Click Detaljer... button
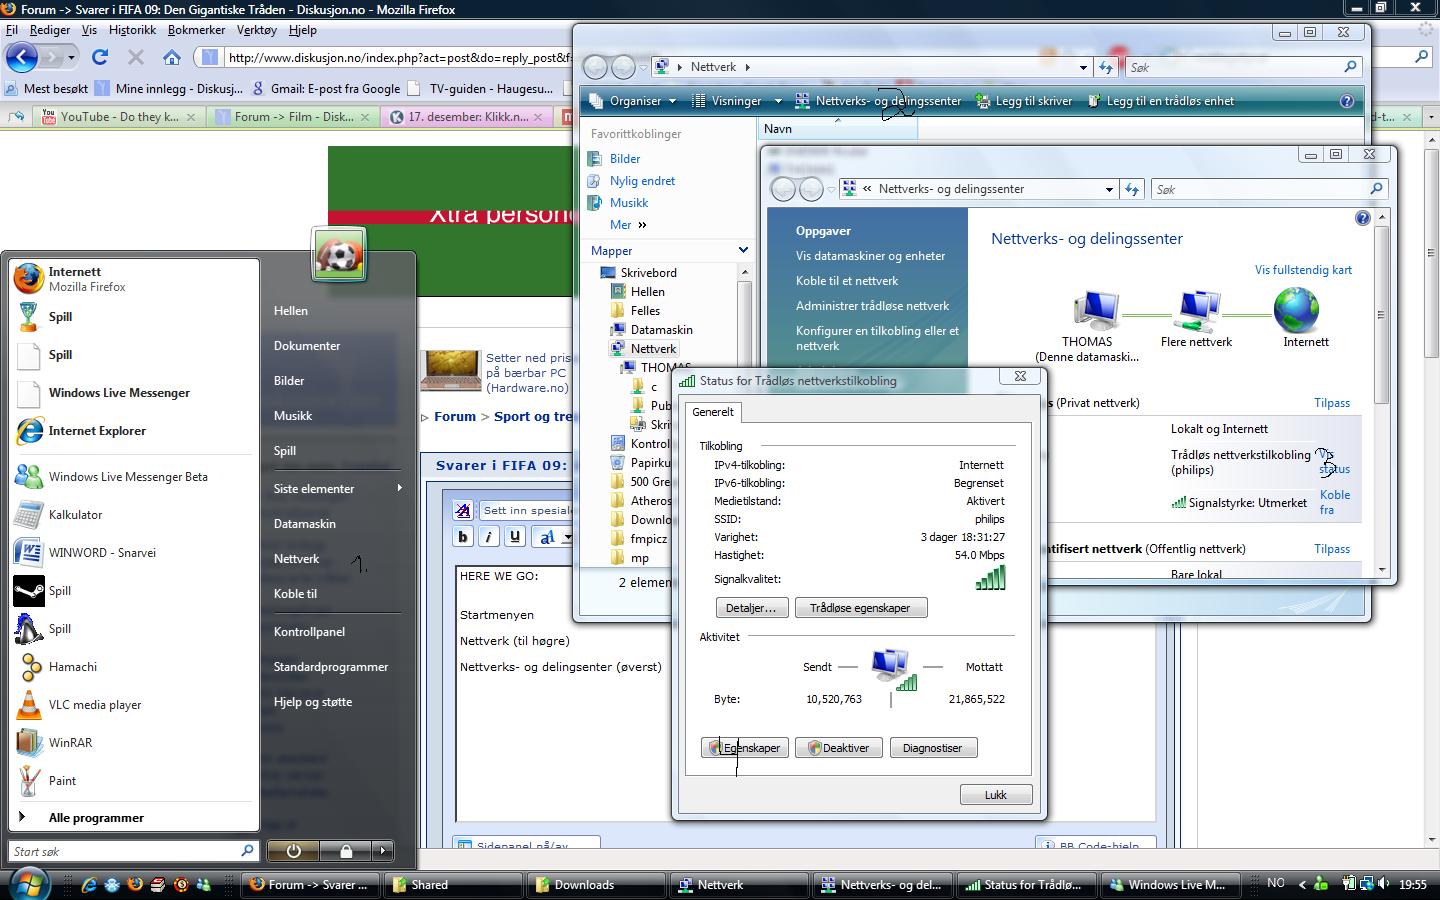Viewport: 1440px width, 900px height. [x=752, y=608]
